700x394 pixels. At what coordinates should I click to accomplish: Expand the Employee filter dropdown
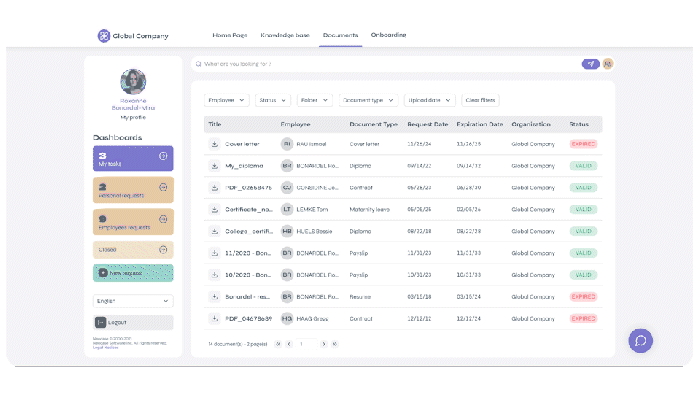(x=226, y=100)
